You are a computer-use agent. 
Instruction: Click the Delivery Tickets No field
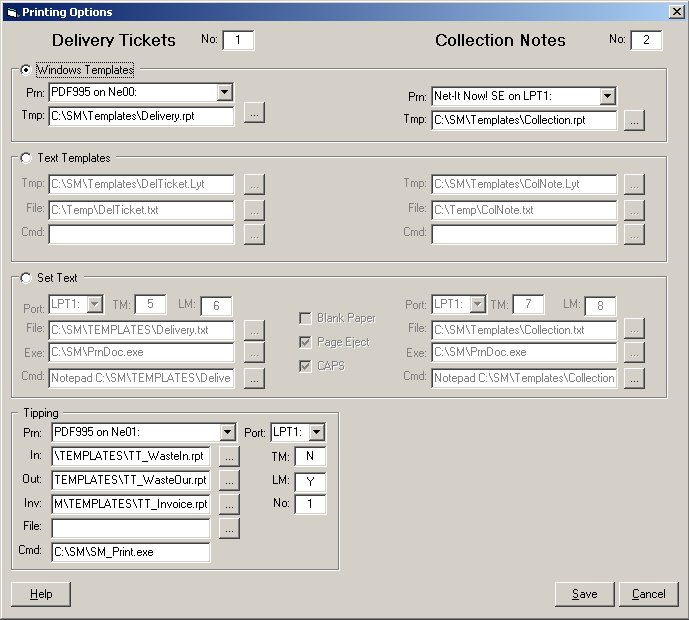[x=238, y=40]
